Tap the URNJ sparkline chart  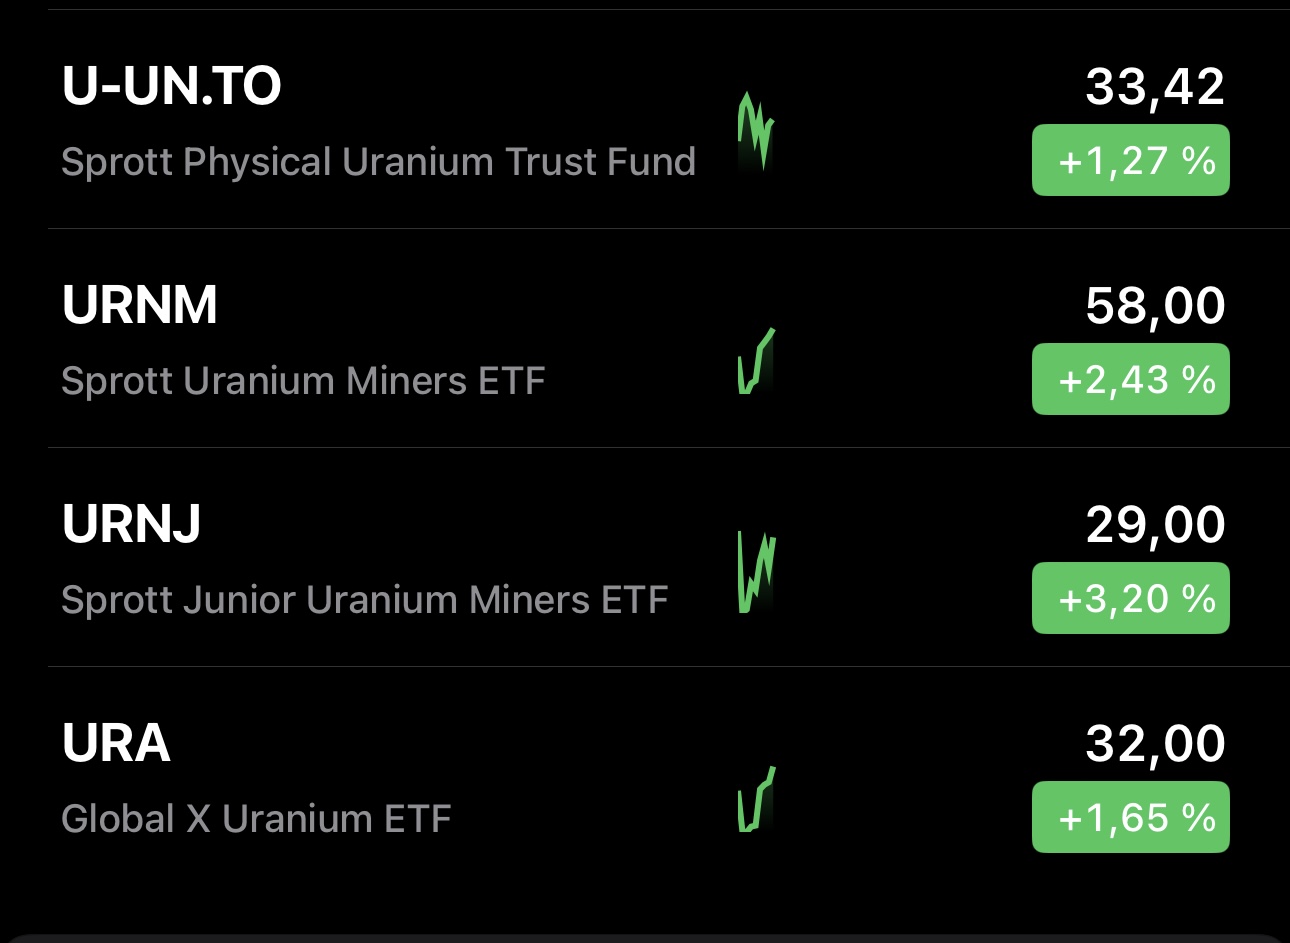[756, 572]
